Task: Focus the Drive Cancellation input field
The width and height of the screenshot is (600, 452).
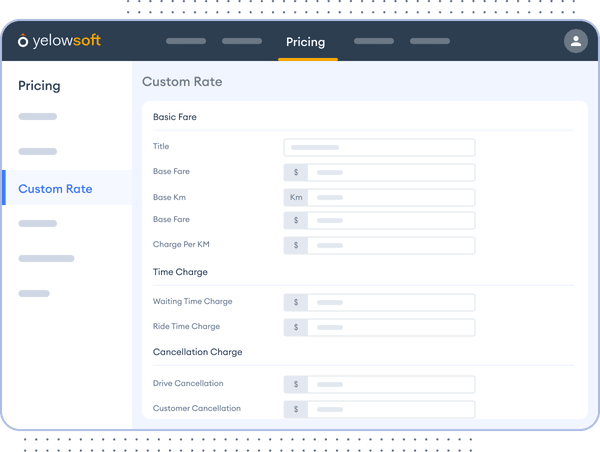Action: pyautogui.click(x=391, y=384)
